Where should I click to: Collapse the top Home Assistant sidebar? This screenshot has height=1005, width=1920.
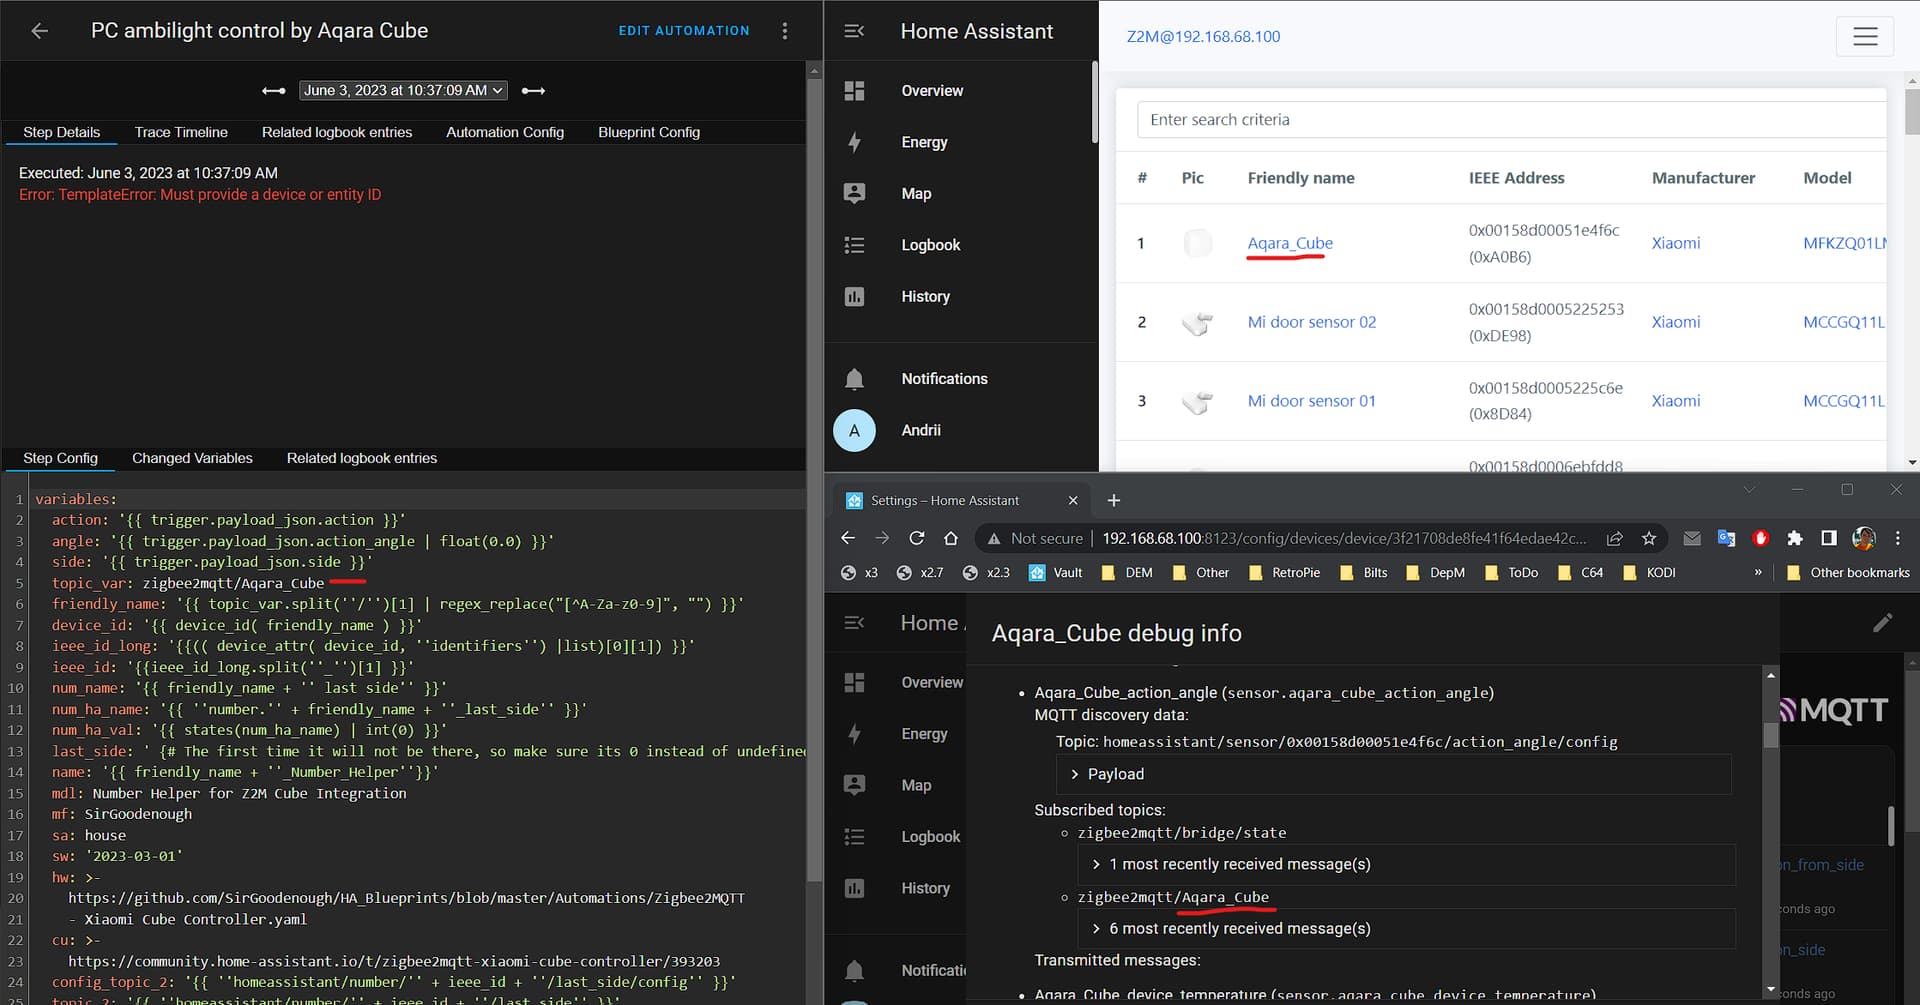pyautogui.click(x=854, y=31)
